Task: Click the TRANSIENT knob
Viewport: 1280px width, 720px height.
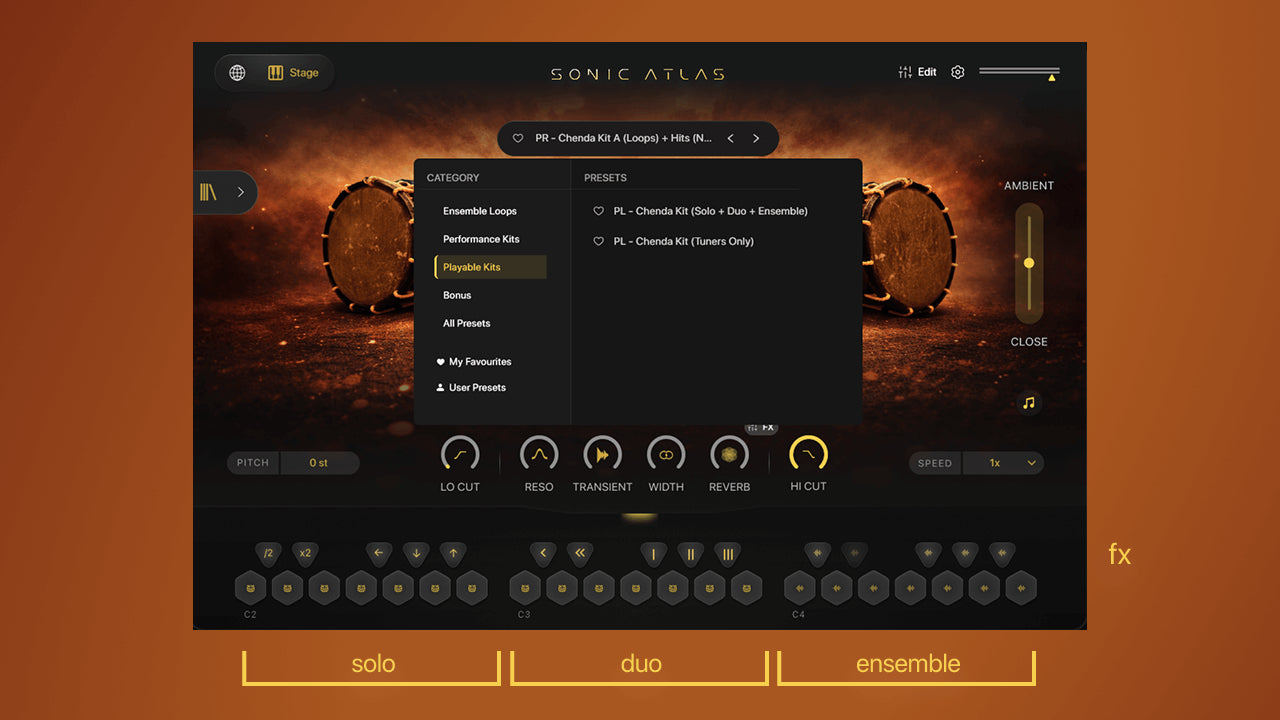Action: pos(602,455)
